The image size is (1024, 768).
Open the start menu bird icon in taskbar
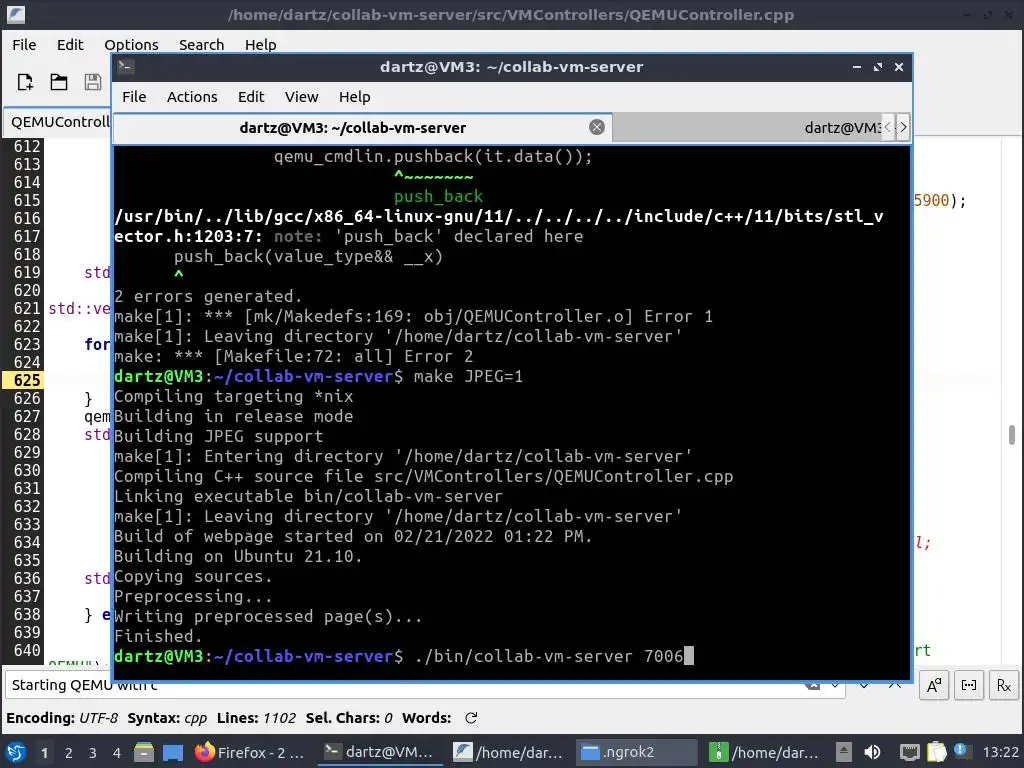point(16,752)
